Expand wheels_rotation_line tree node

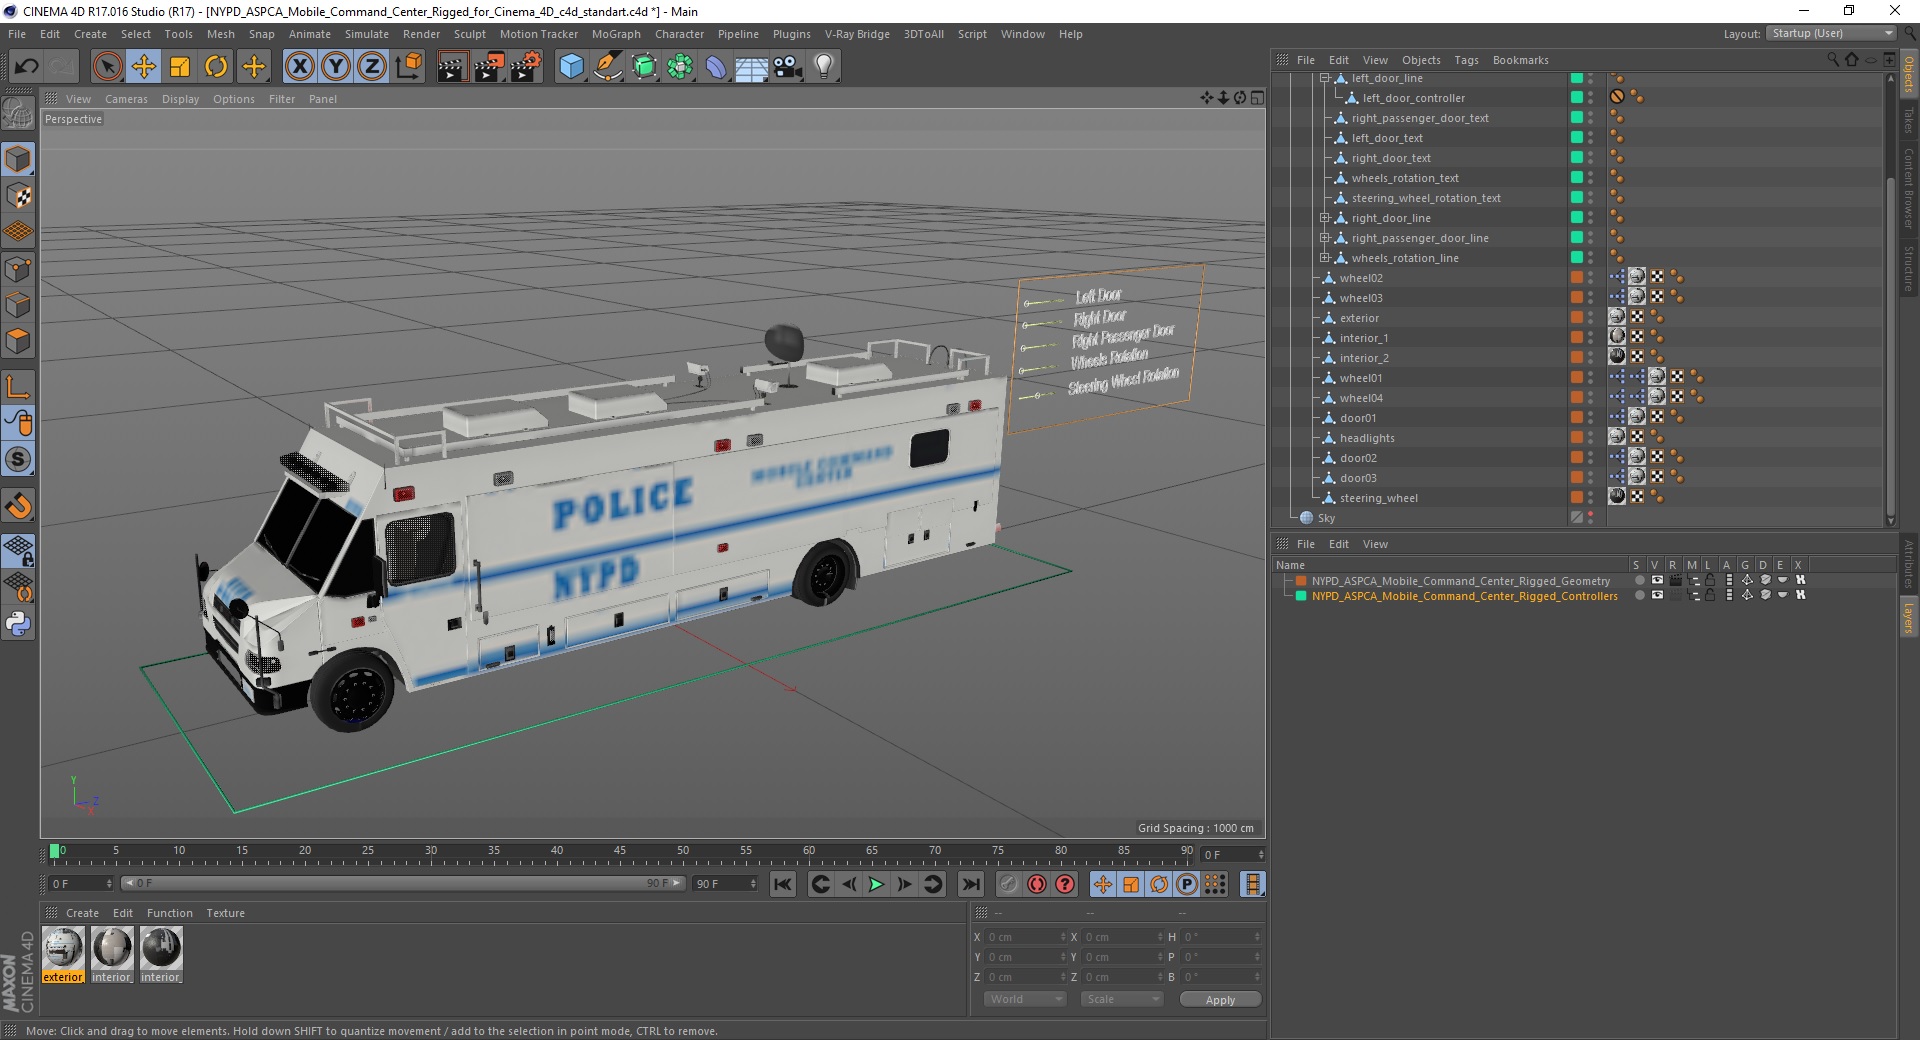1324,258
